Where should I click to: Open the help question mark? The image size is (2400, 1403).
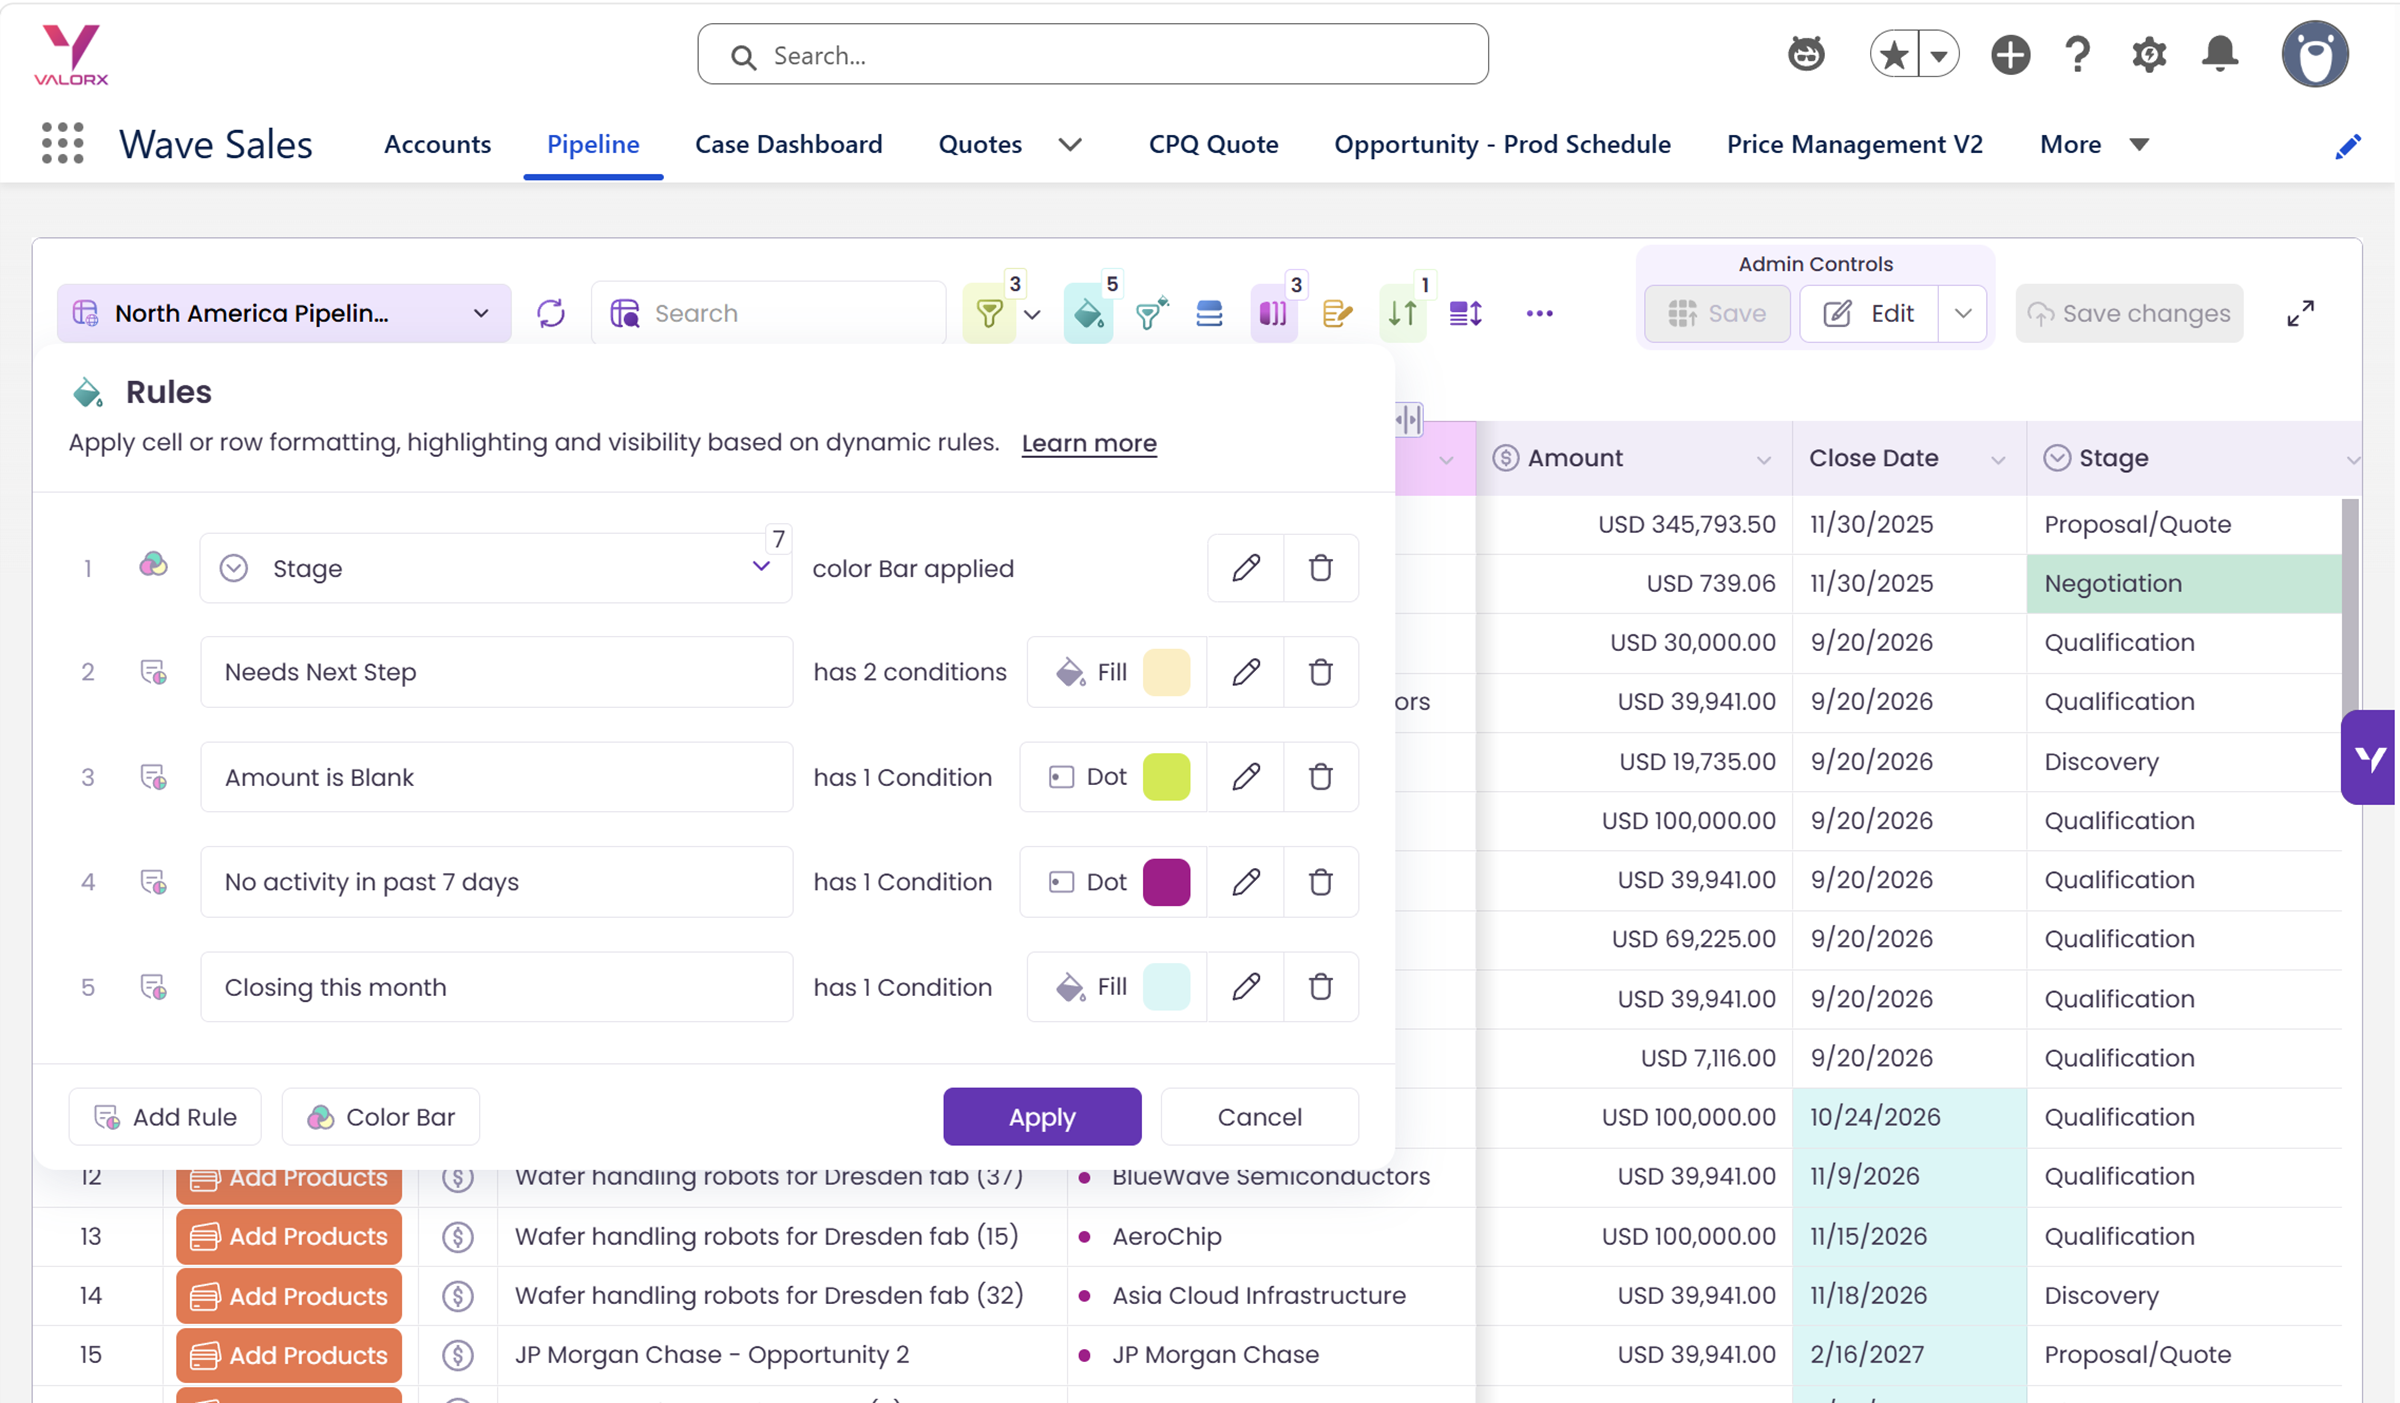click(2078, 54)
